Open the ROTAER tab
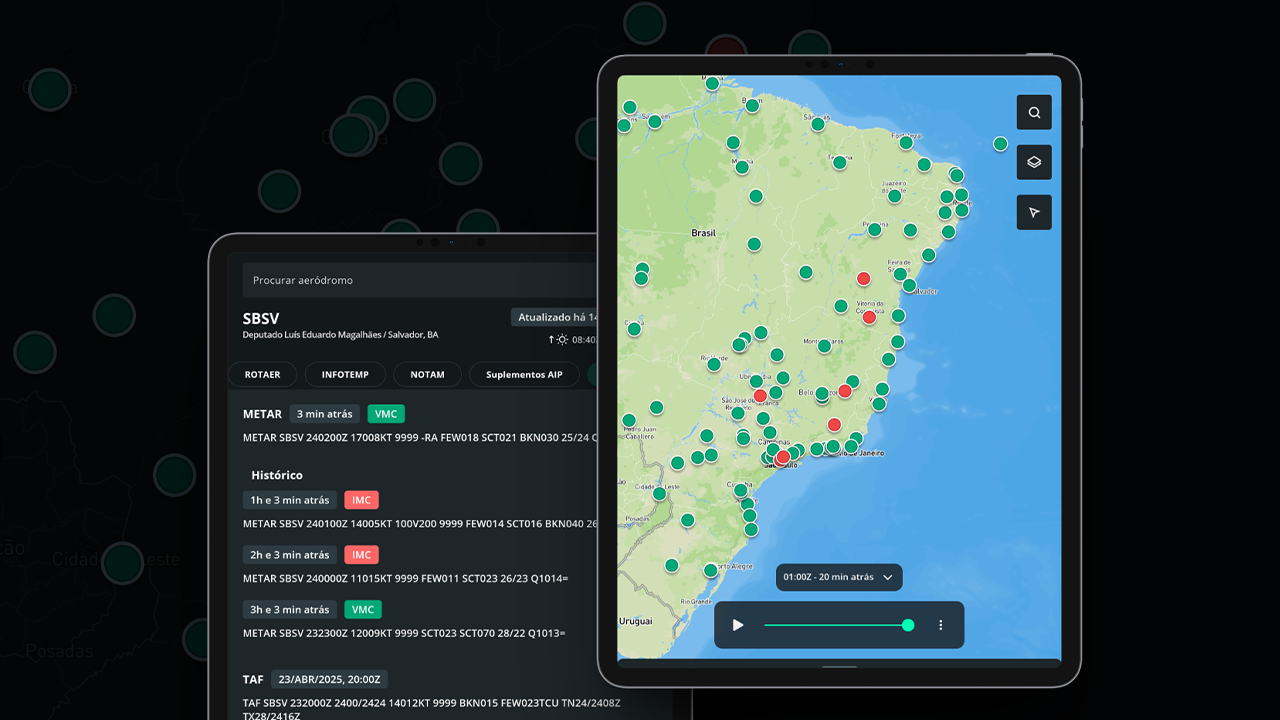Viewport: 1280px width, 720px height. [263, 375]
